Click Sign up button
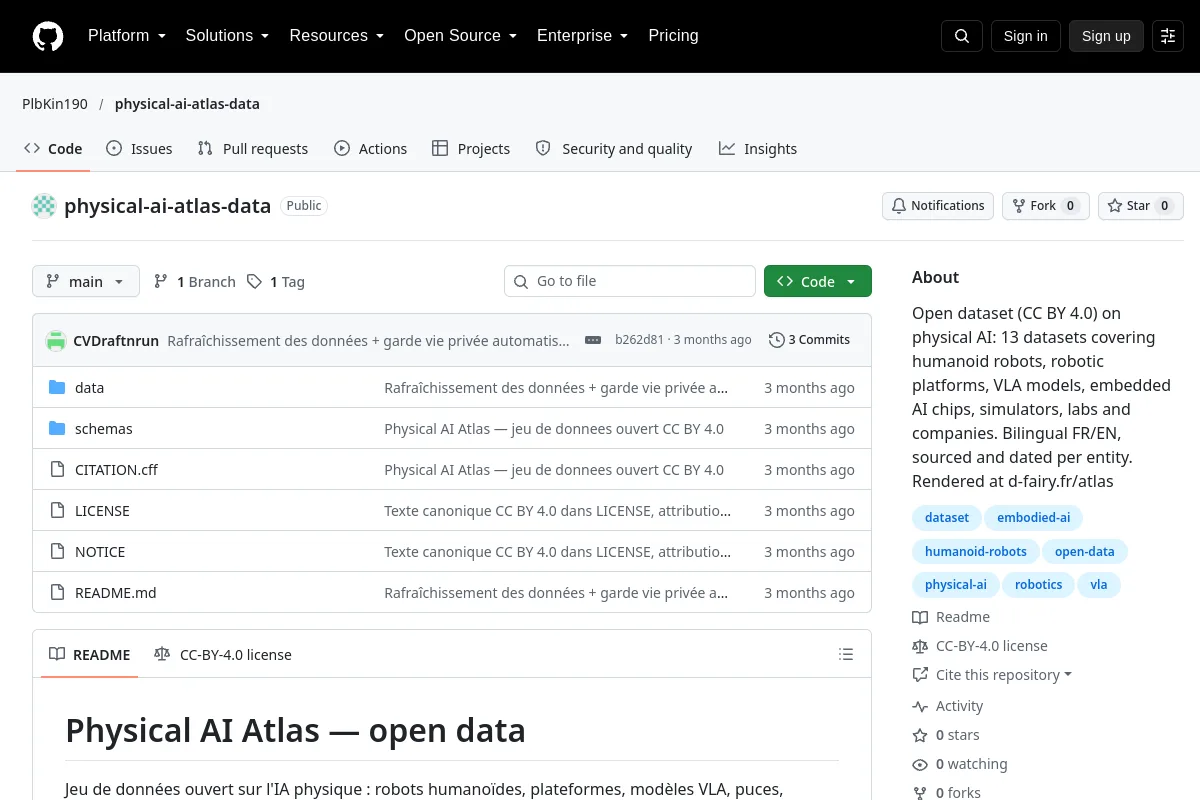1200x800 pixels. pyautogui.click(x=1106, y=36)
